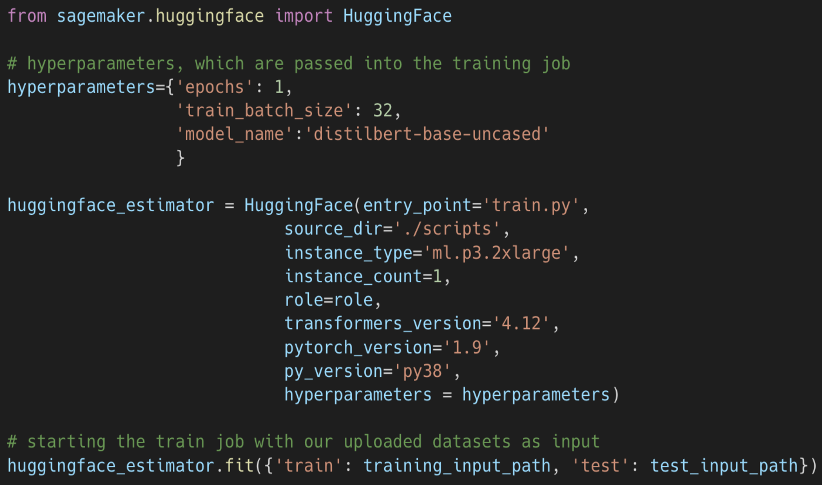Click 'hyperparameters = hyperparameters' argument's left name

pos(358,395)
